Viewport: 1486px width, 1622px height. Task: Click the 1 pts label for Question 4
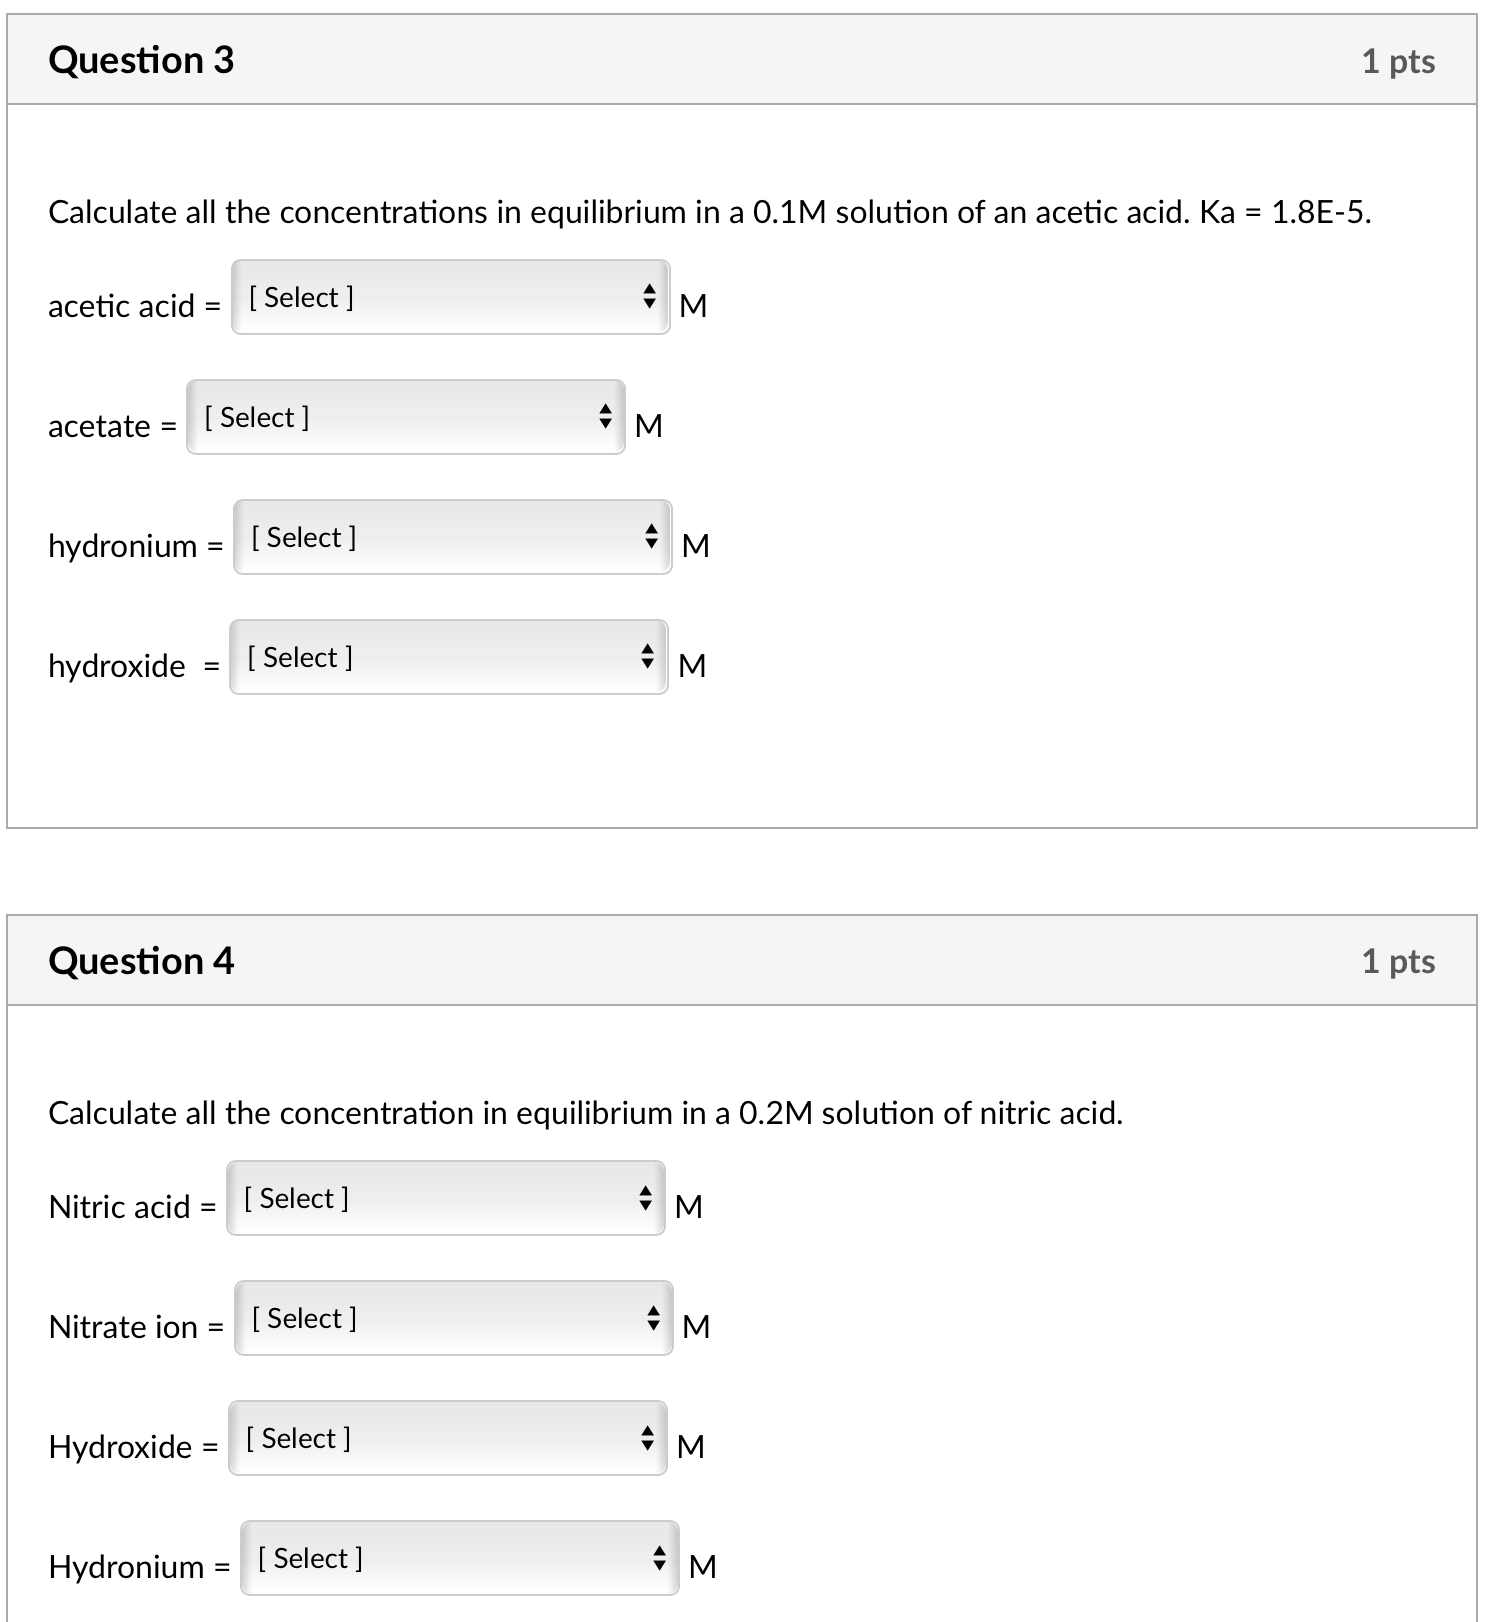tap(1400, 960)
